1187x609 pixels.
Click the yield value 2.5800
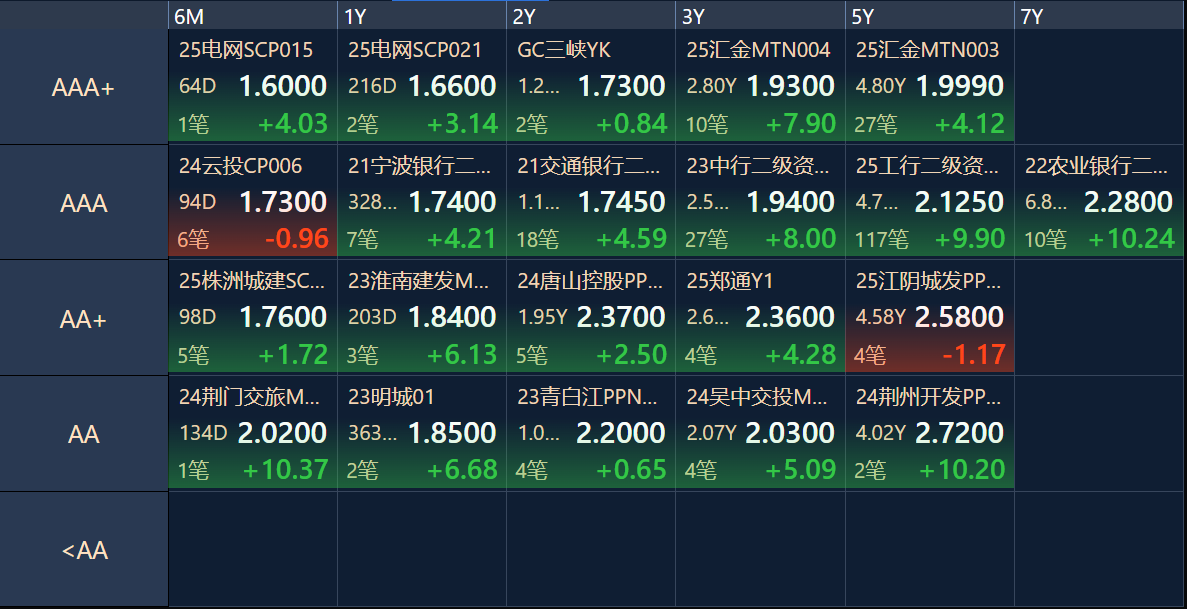(960, 317)
